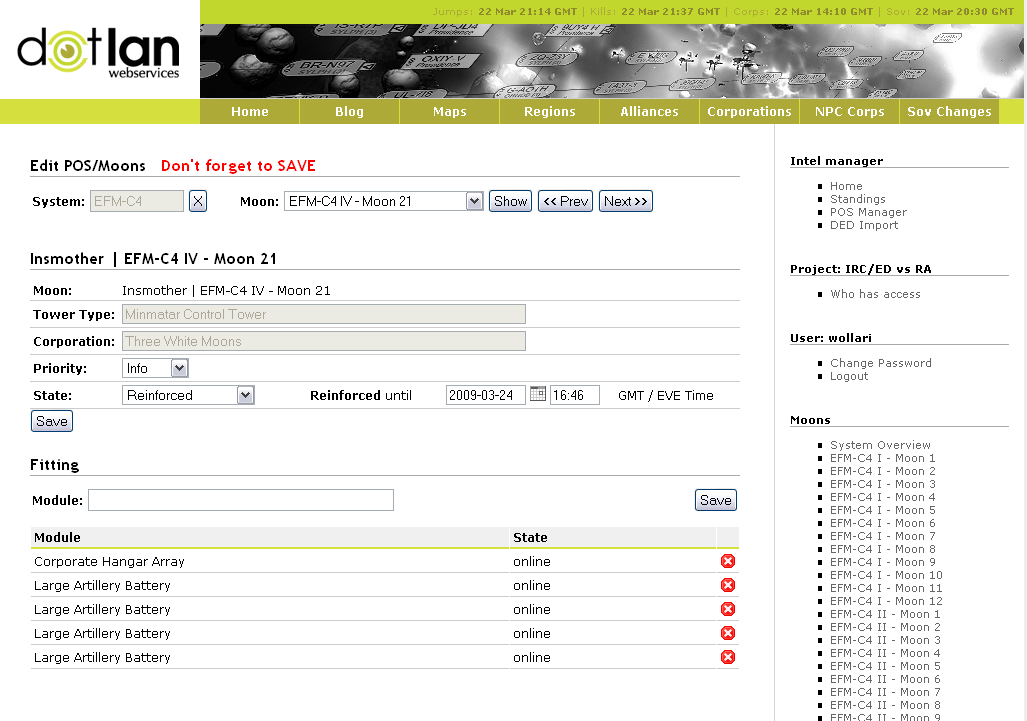Clear the system field with X button
This screenshot has height=721, width=1027.
(198, 201)
